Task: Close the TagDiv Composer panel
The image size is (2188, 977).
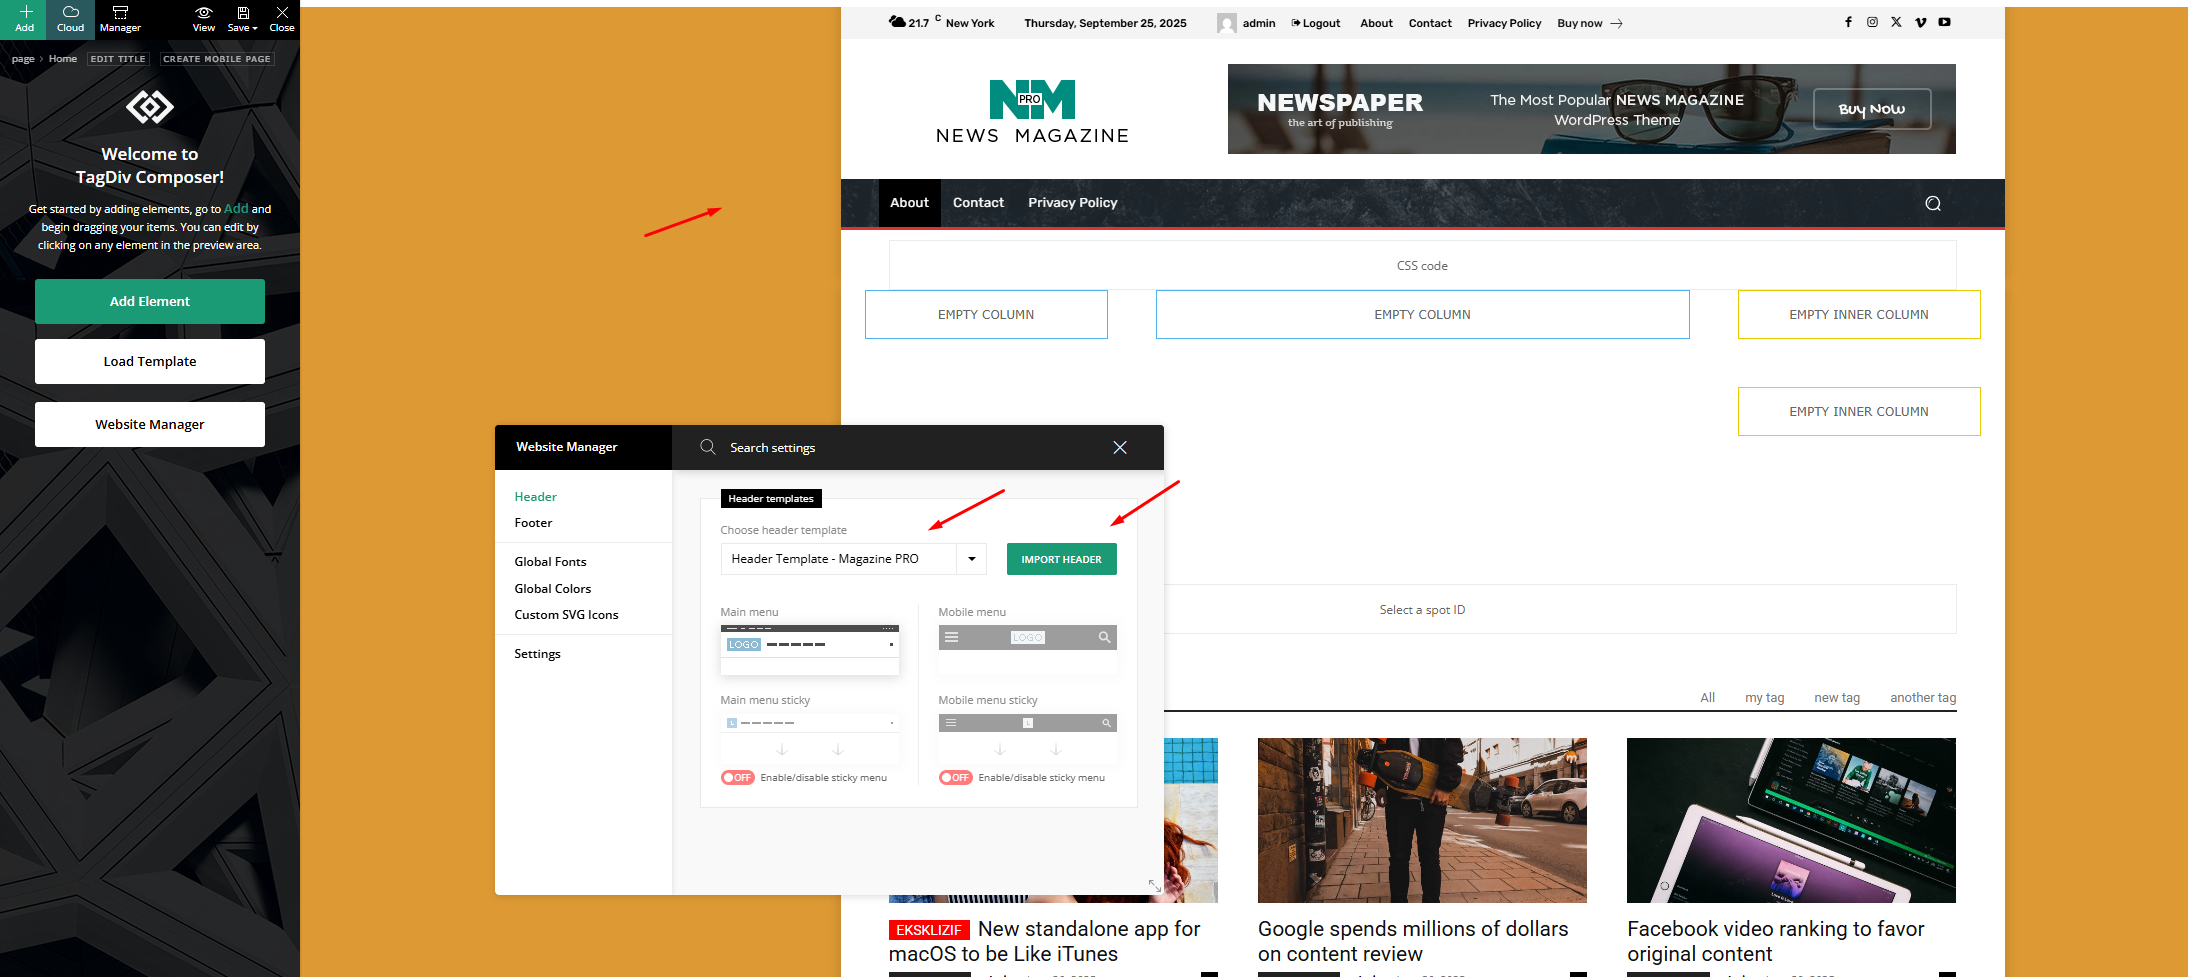Action: (x=282, y=19)
